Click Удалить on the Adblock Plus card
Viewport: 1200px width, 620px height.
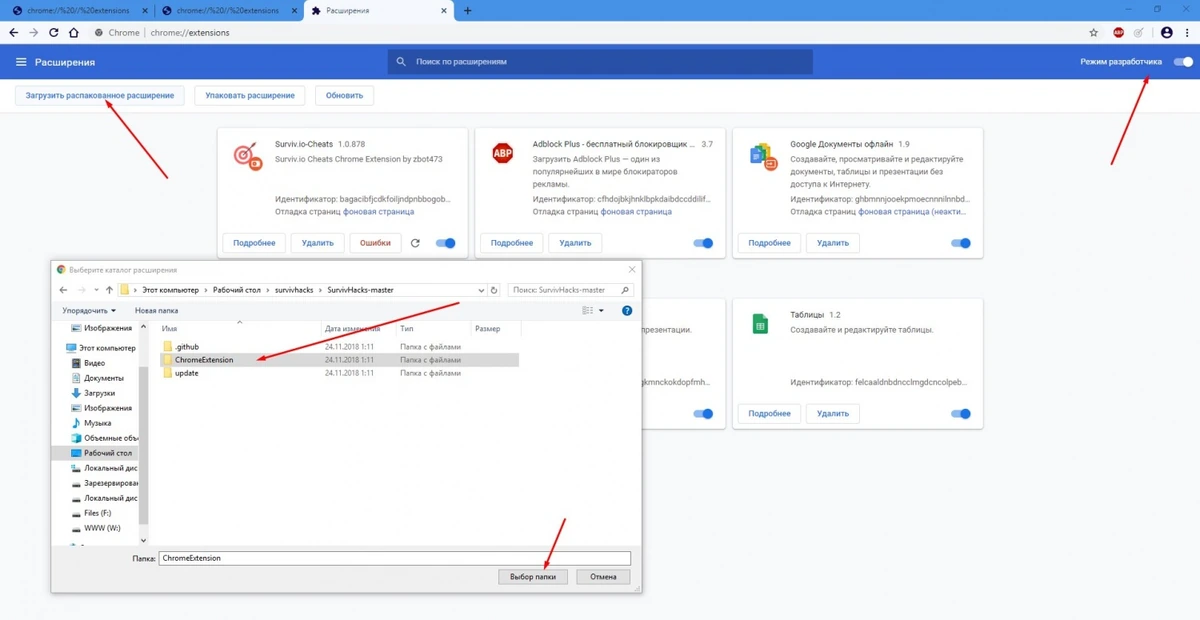575,243
